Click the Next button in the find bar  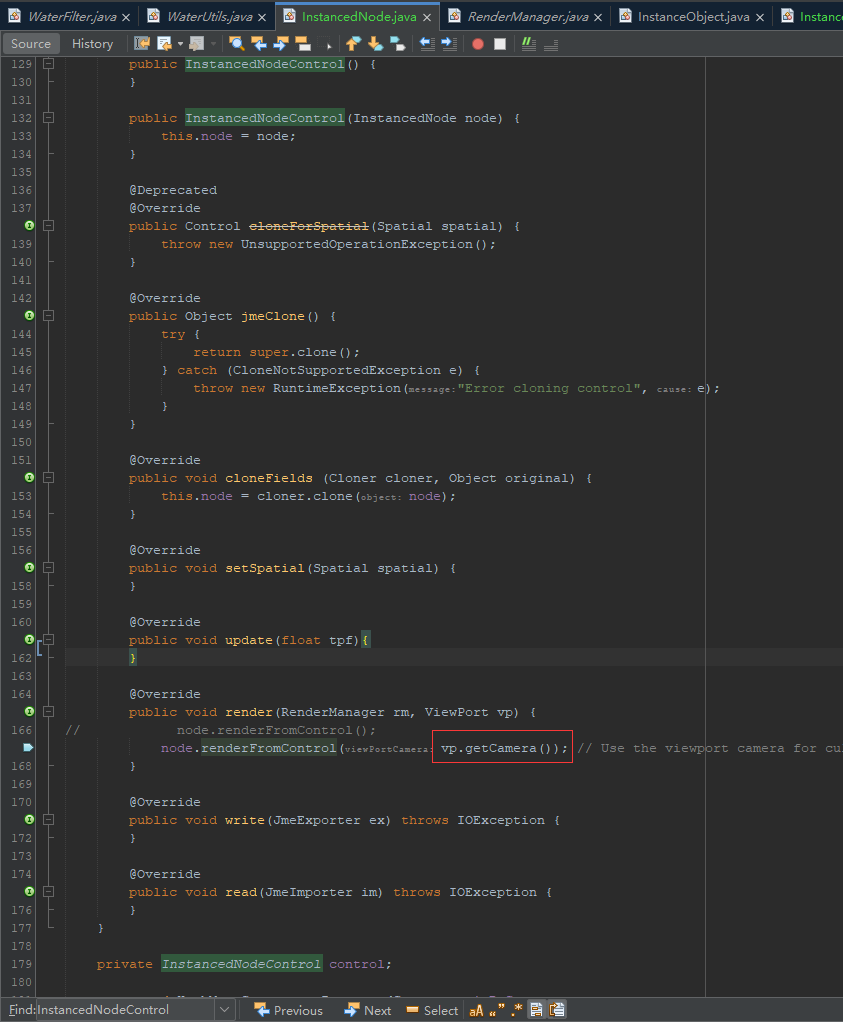pos(368,1009)
